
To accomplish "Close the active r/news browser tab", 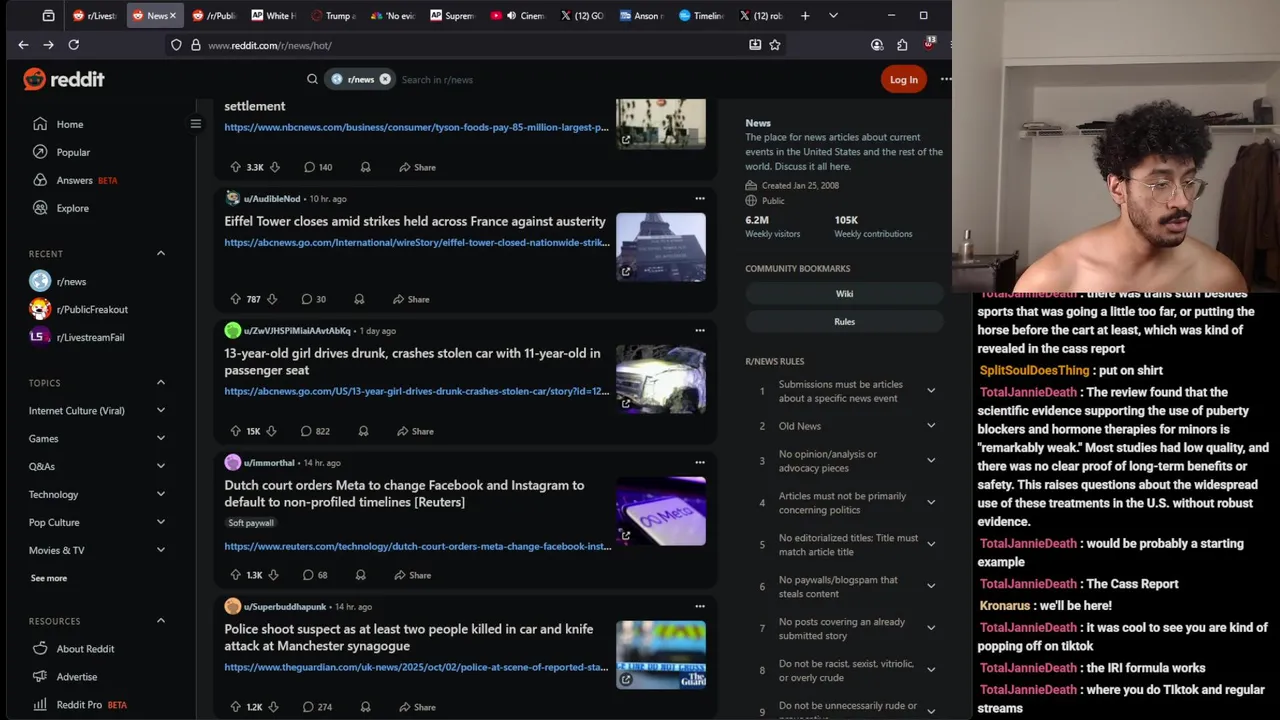I will (173, 15).
